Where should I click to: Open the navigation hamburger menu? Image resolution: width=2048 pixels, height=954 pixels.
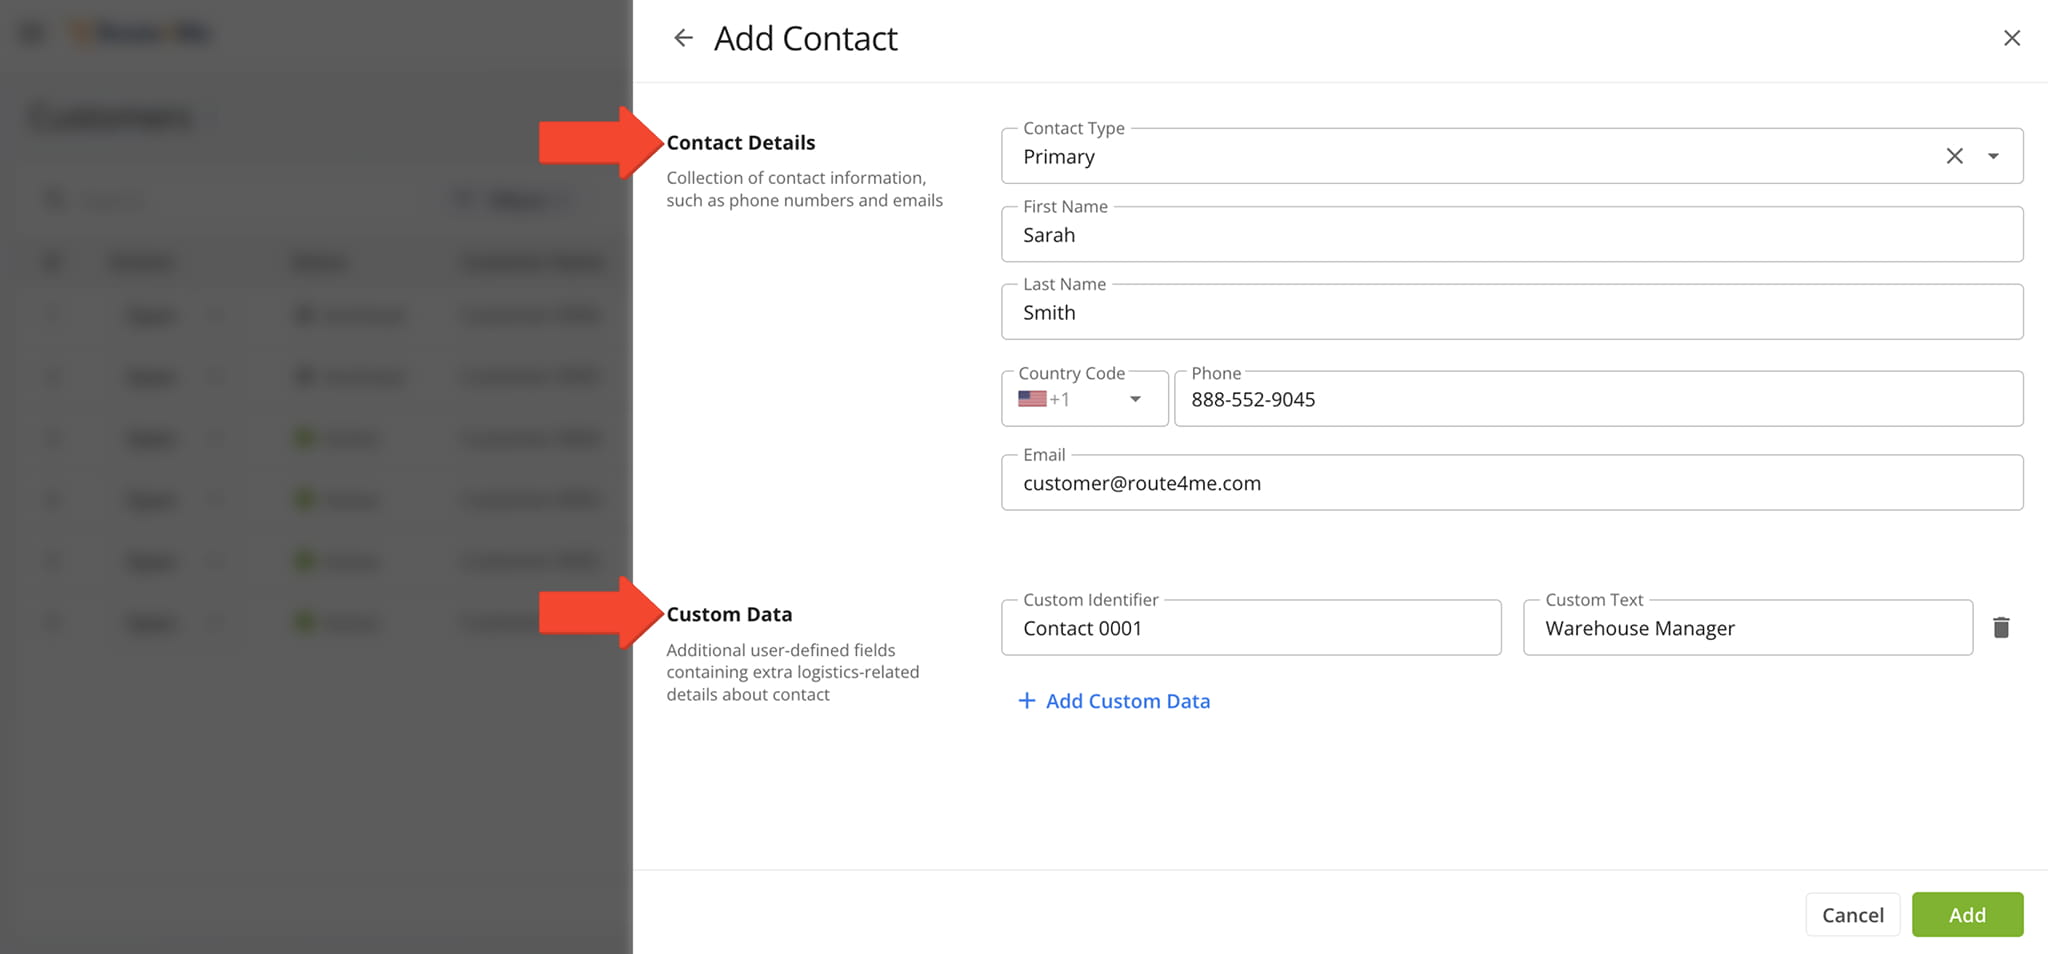point(31,31)
